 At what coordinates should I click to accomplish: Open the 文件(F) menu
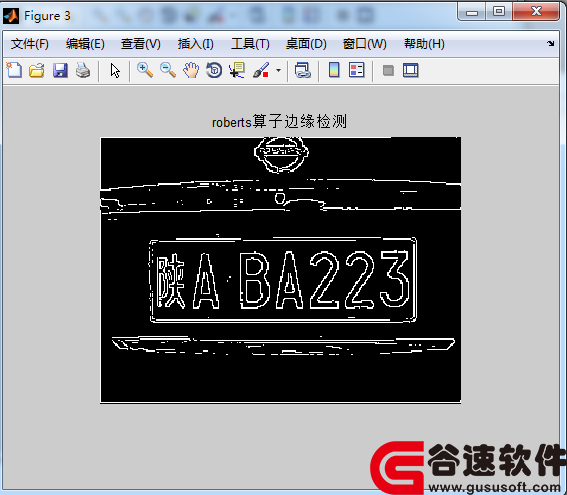pos(30,44)
